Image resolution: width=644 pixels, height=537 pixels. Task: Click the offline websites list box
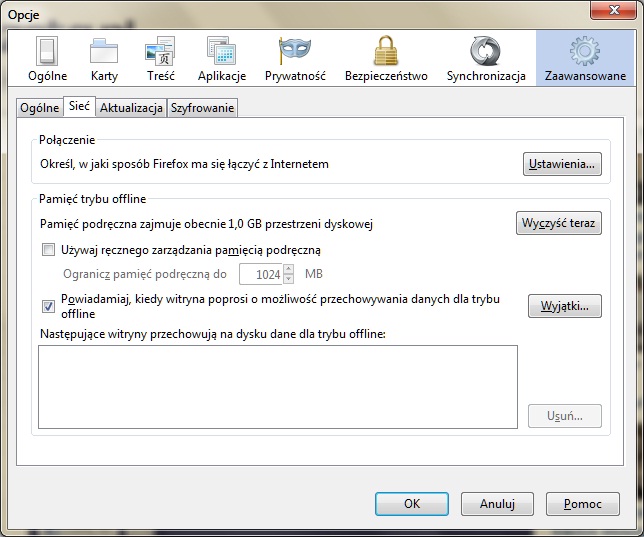278,387
